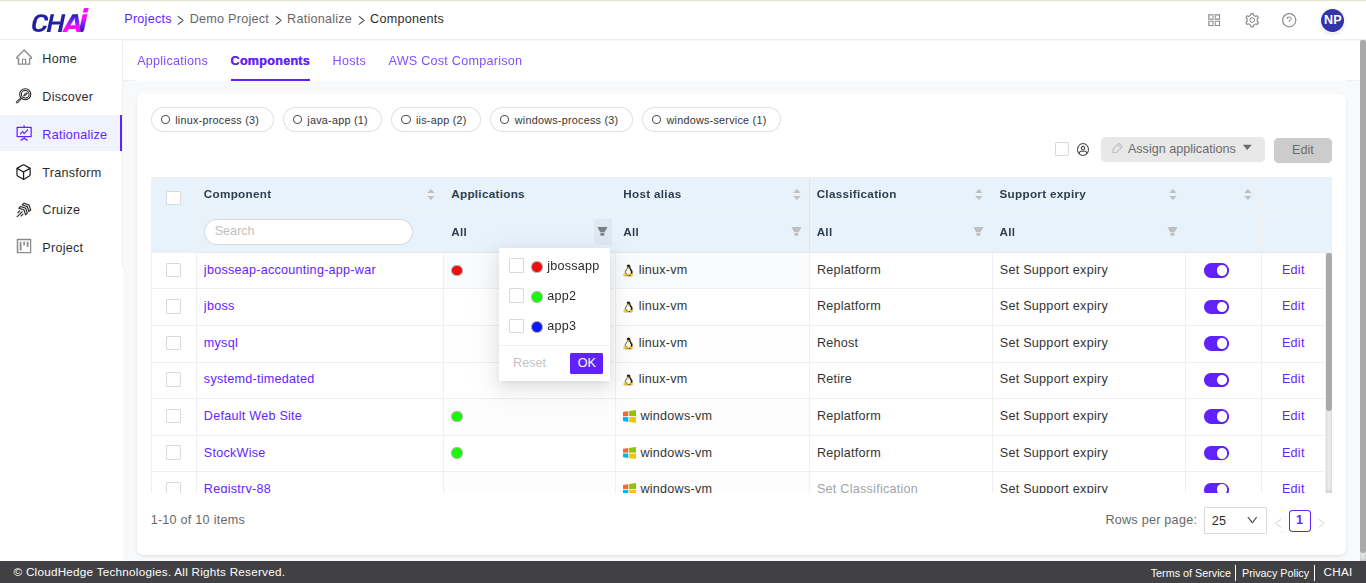Check the jbossapp filter checkbox
The image size is (1366, 583).
[x=517, y=266]
